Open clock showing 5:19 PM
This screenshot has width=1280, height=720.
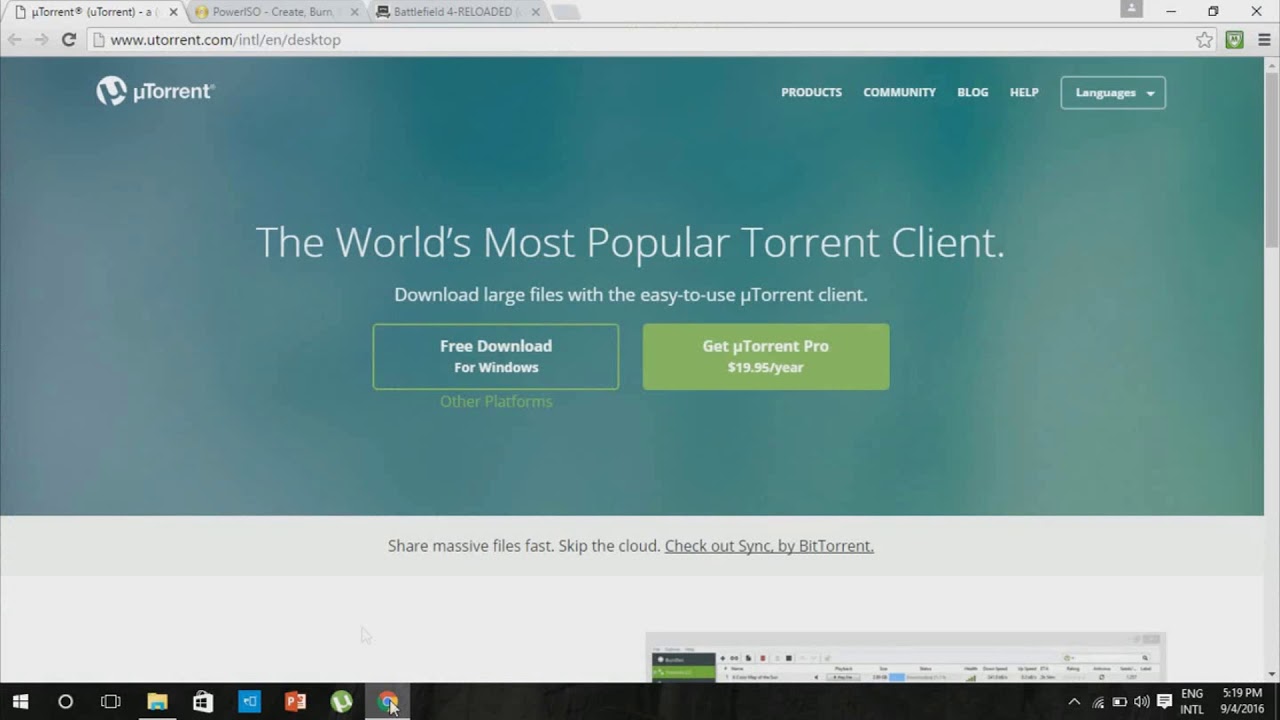[1242, 702]
